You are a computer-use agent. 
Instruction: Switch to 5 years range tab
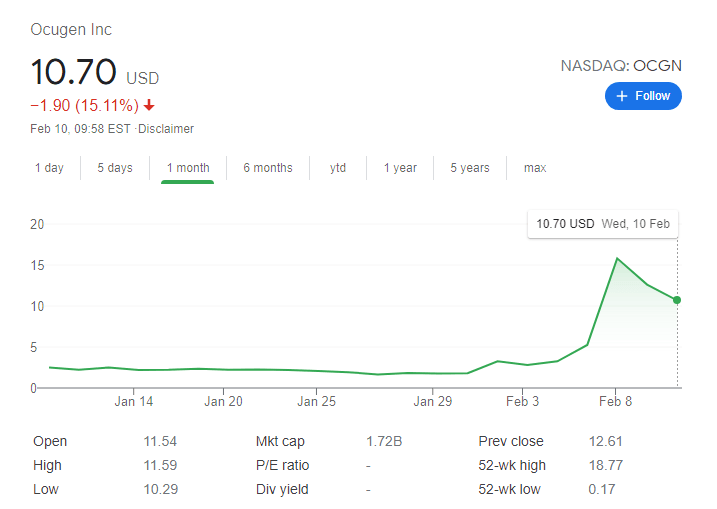click(x=470, y=168)
